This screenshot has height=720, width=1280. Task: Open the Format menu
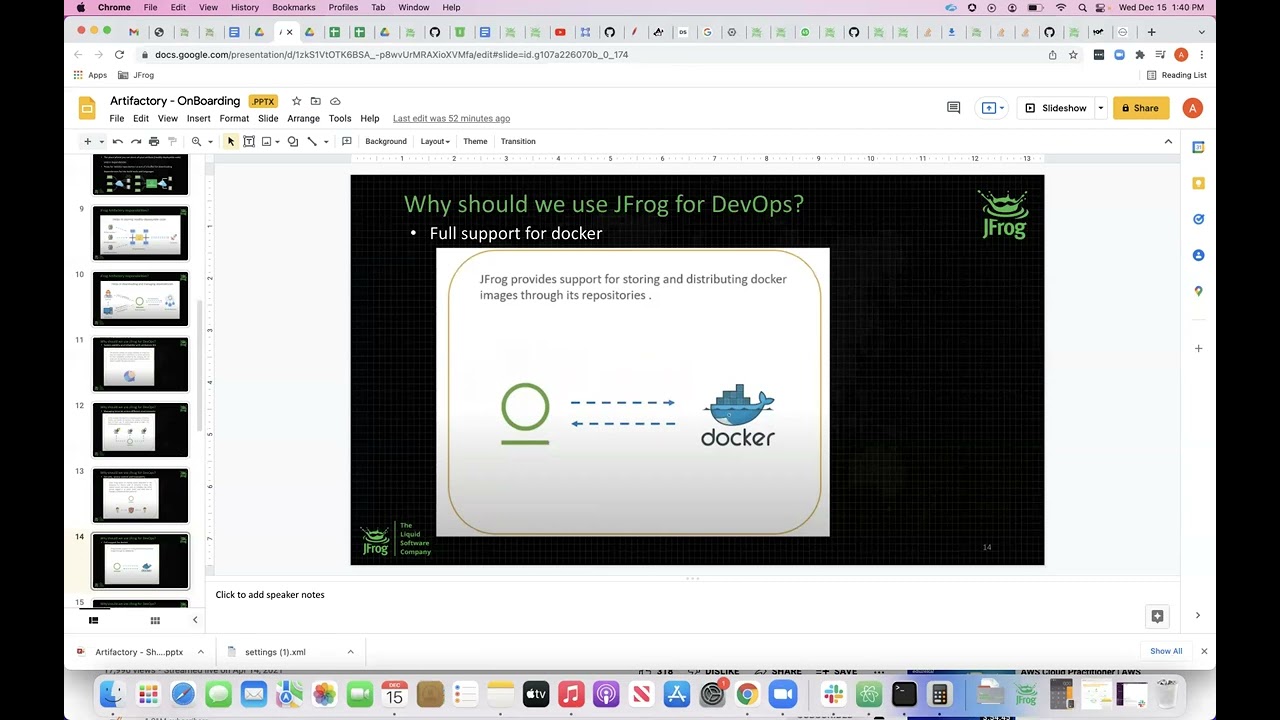click(234, 118)
